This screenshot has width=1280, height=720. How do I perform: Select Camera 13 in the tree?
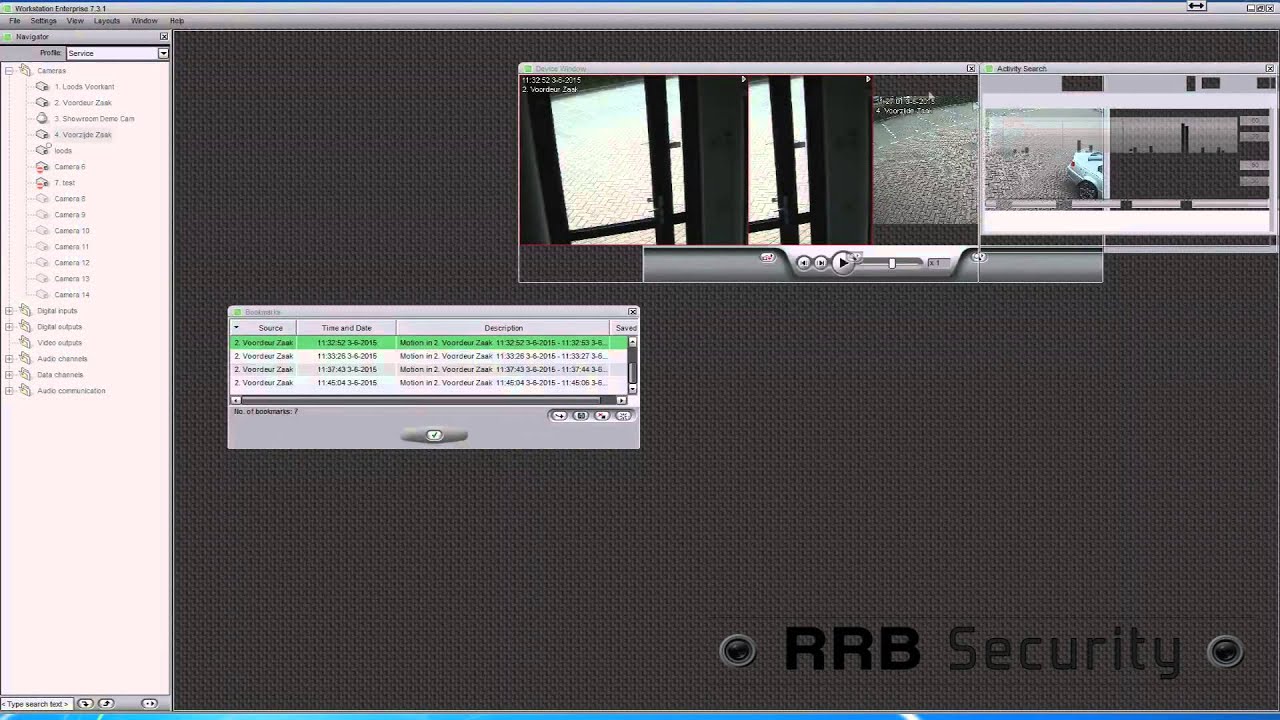(72, 279)
